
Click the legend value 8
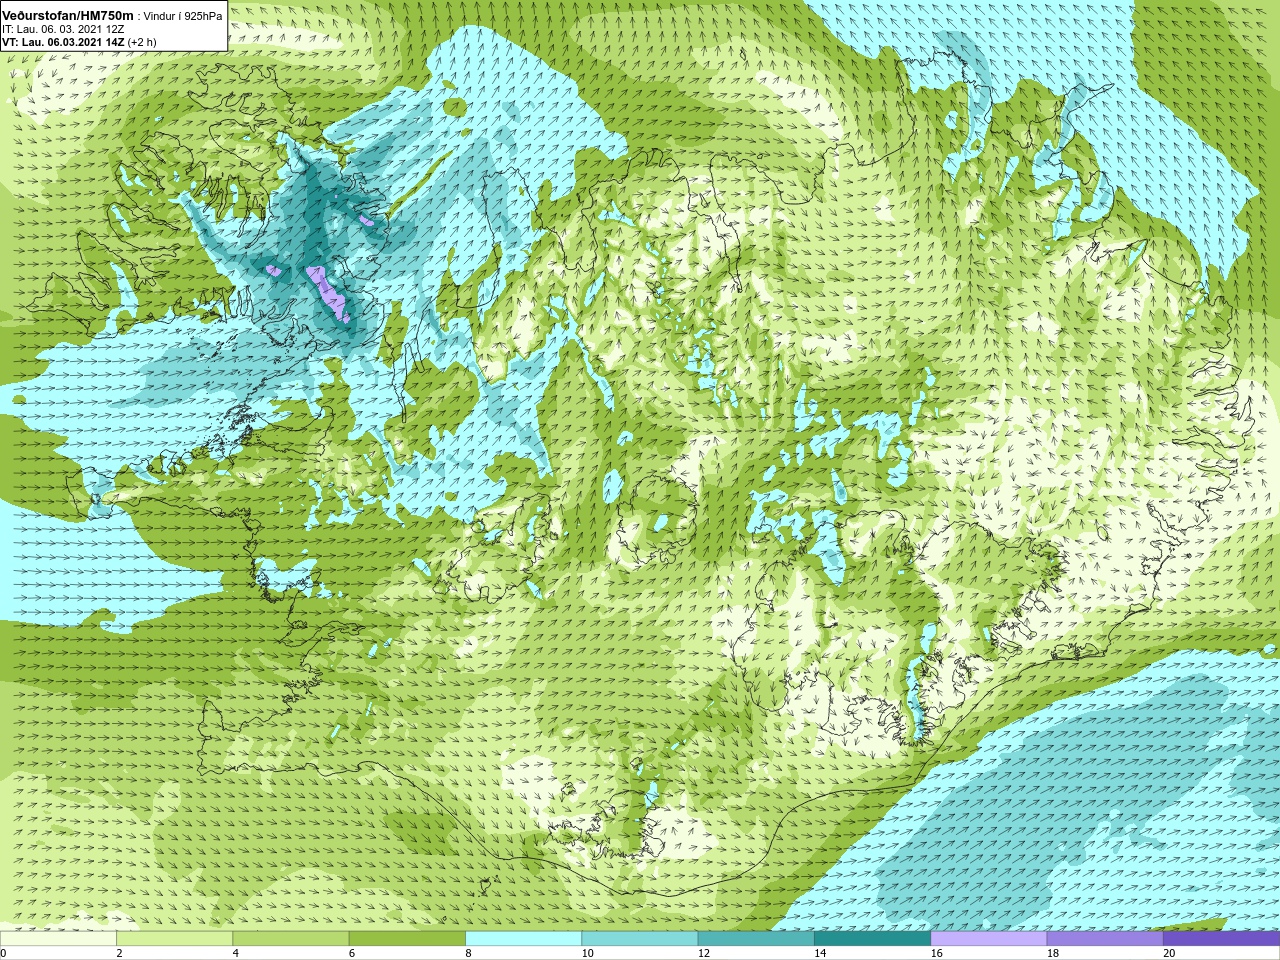[x=468, y=953]
